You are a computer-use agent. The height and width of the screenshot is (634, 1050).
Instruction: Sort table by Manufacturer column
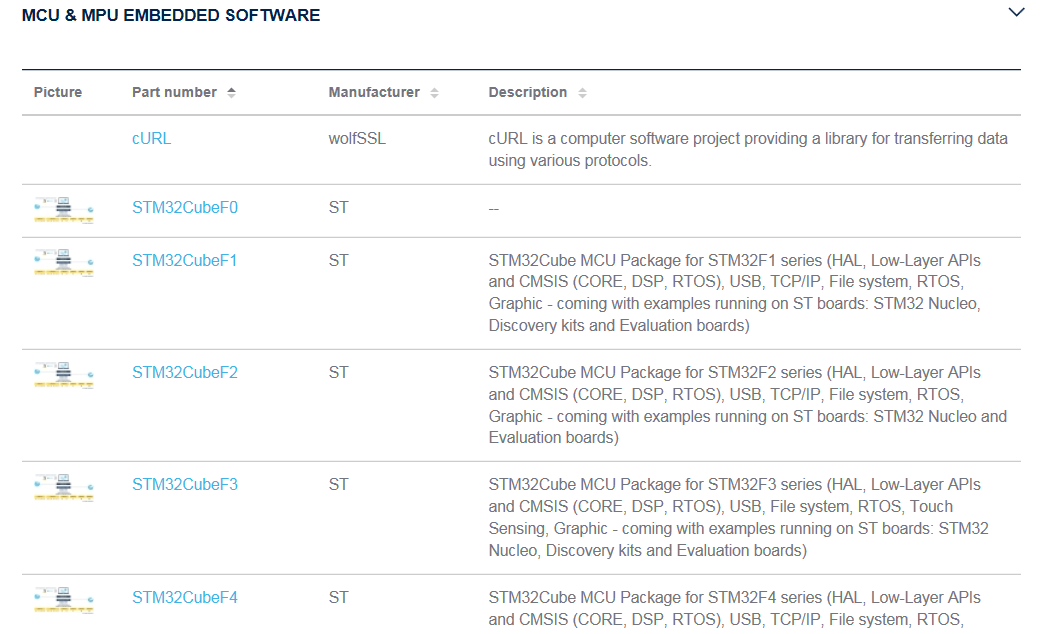point(435,93)
